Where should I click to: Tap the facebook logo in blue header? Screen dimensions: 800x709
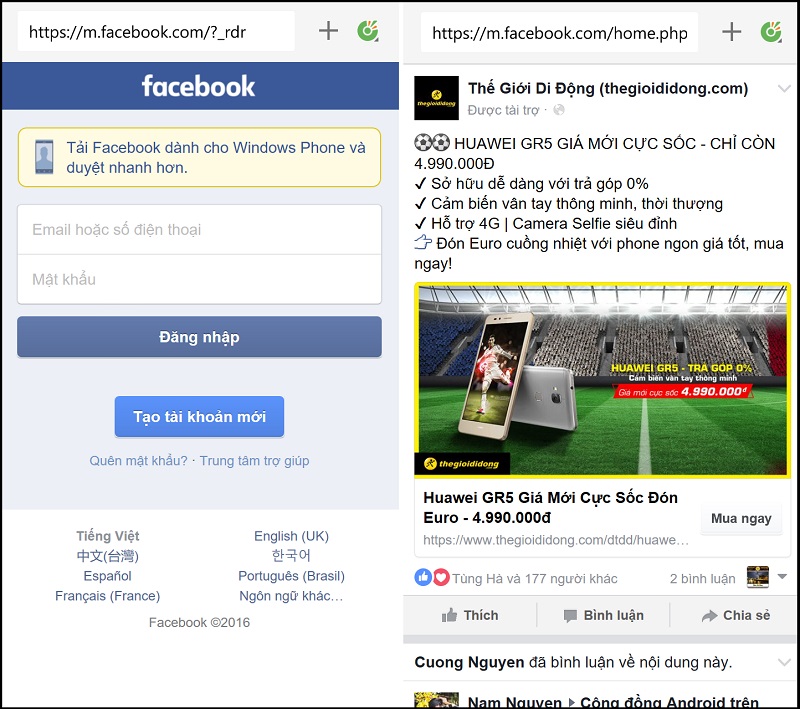[x=198, y=86]
